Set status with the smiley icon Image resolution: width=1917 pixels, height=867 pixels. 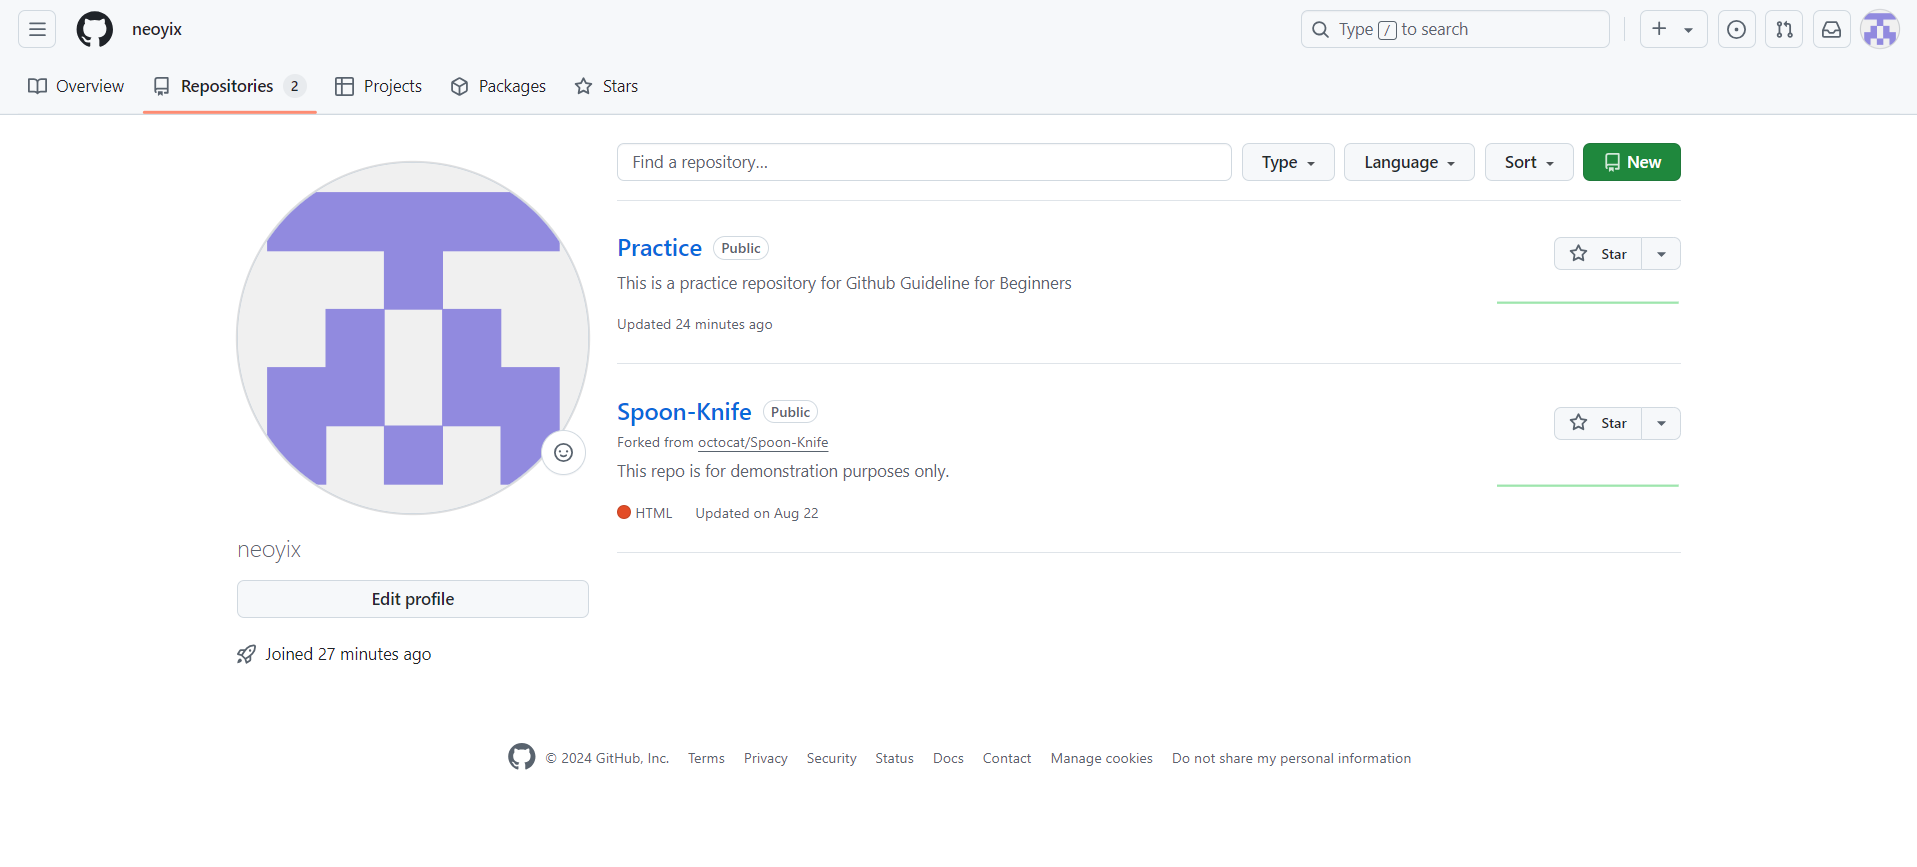pos(564,453)
